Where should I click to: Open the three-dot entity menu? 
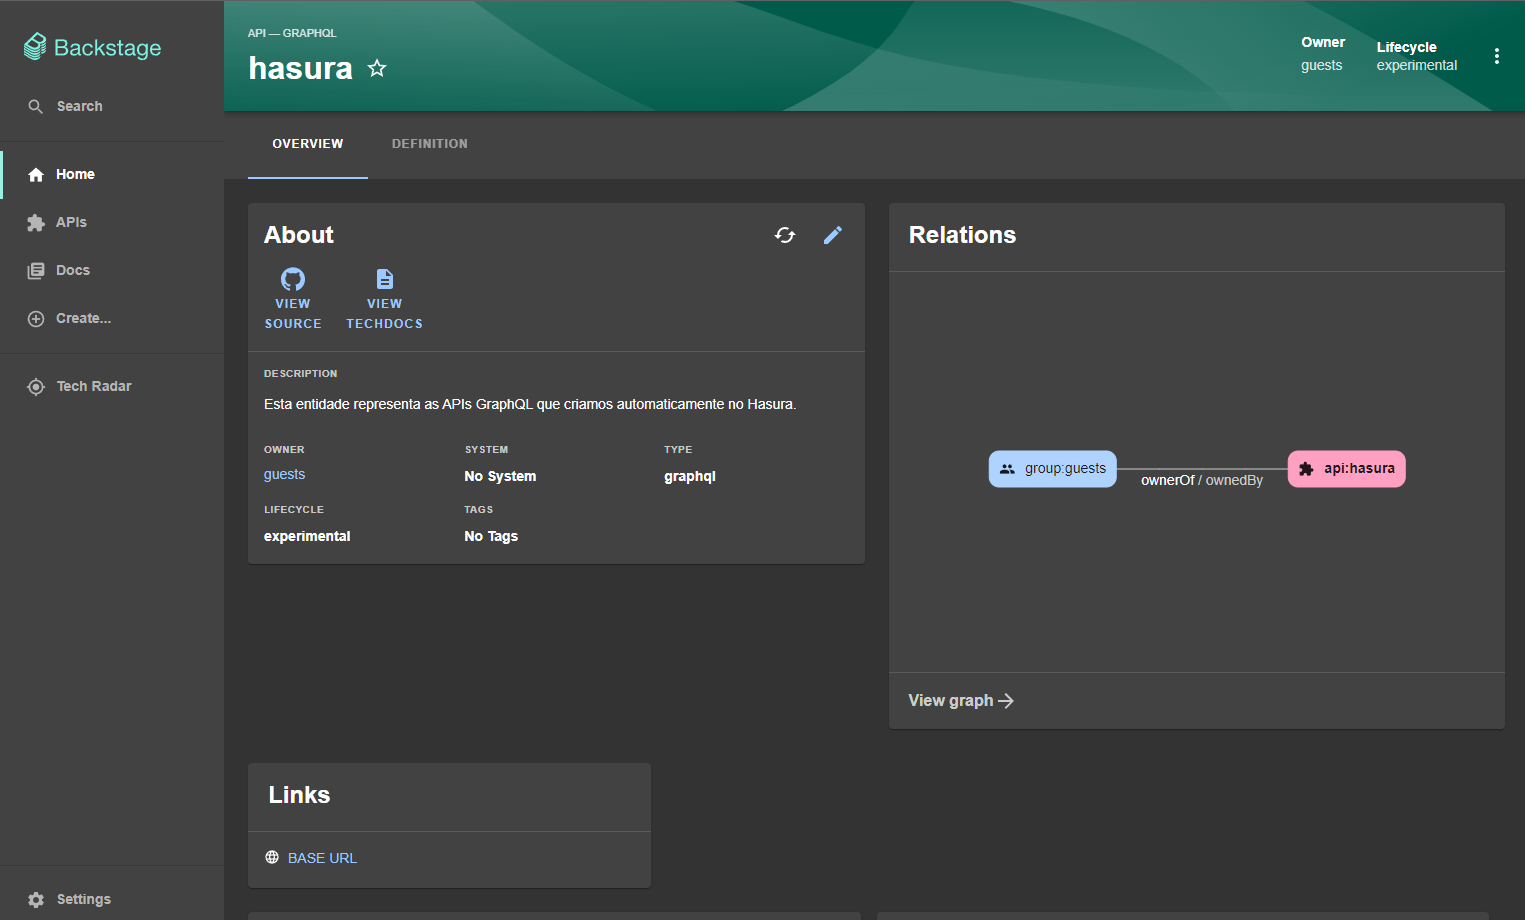pyautogui.click(x=1497, y=56)
